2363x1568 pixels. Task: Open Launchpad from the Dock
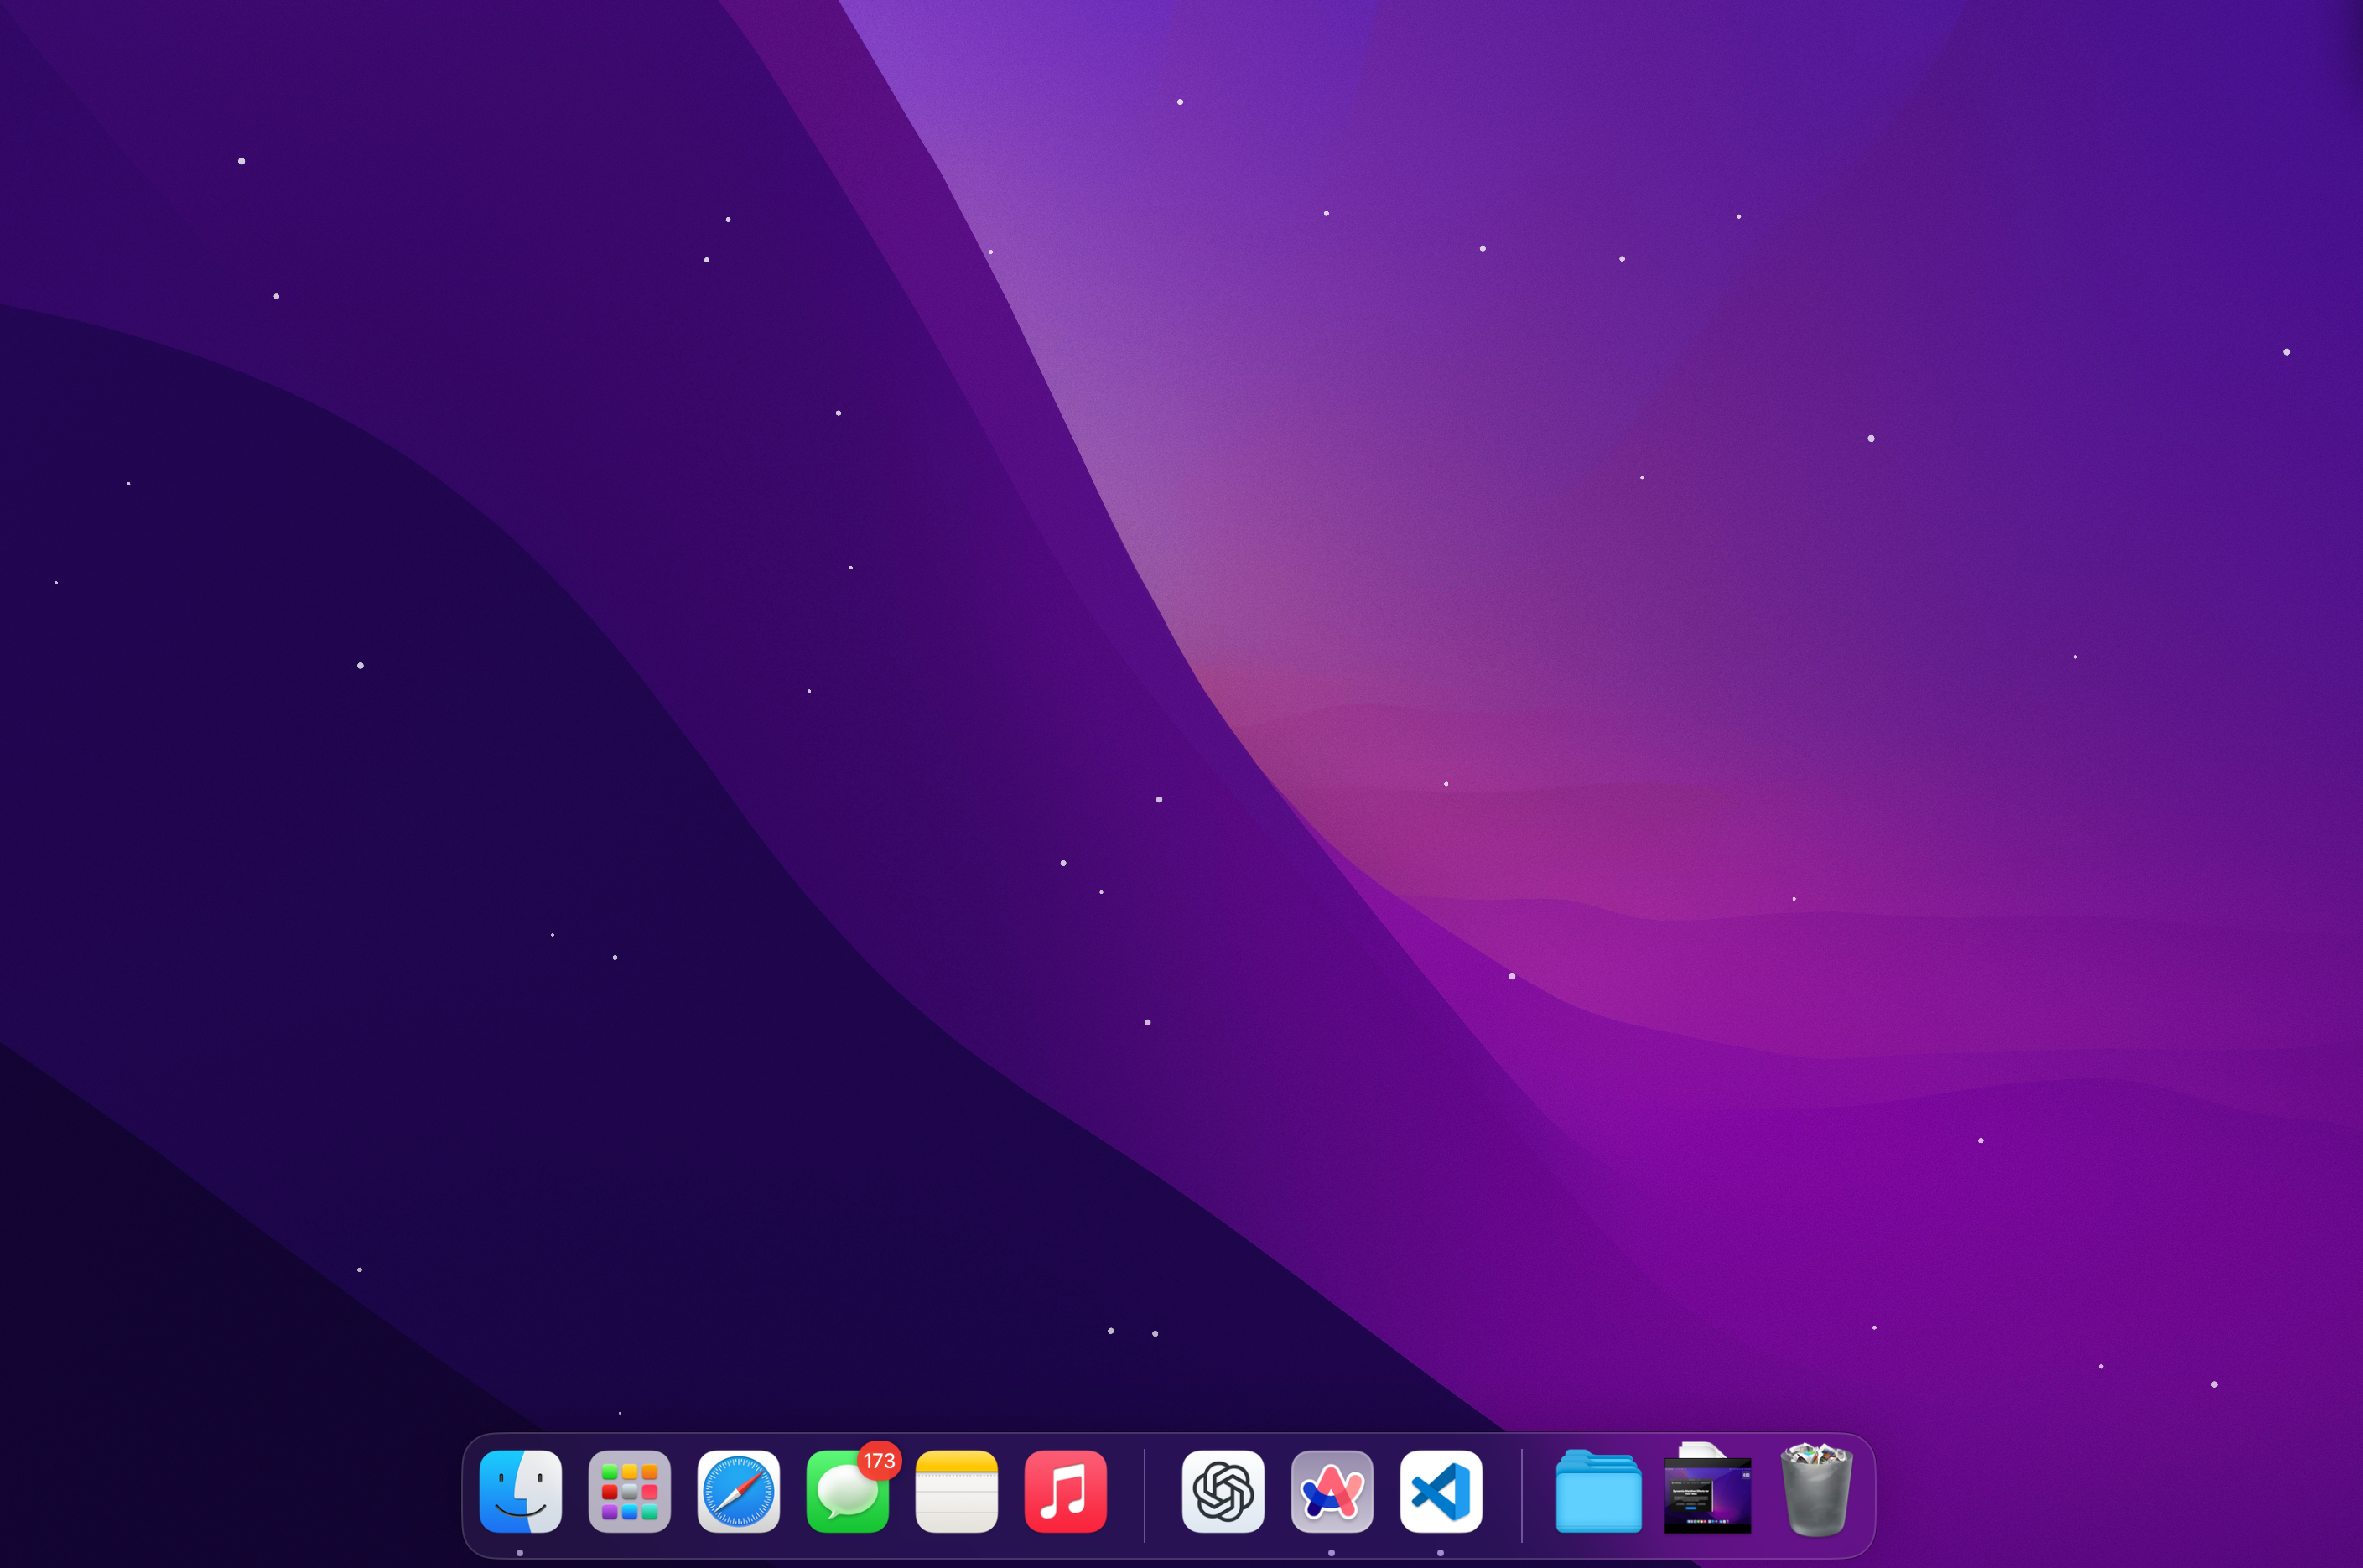629,1491
